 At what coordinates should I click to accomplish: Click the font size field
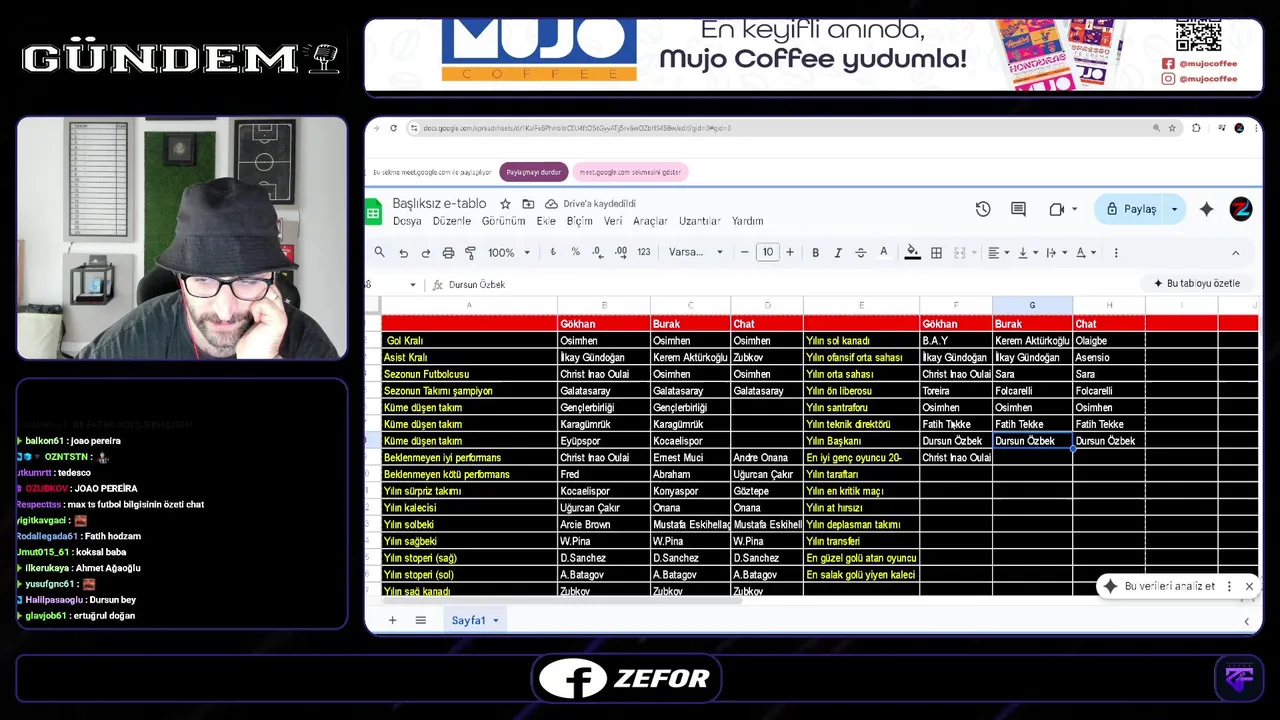[767, 253]
